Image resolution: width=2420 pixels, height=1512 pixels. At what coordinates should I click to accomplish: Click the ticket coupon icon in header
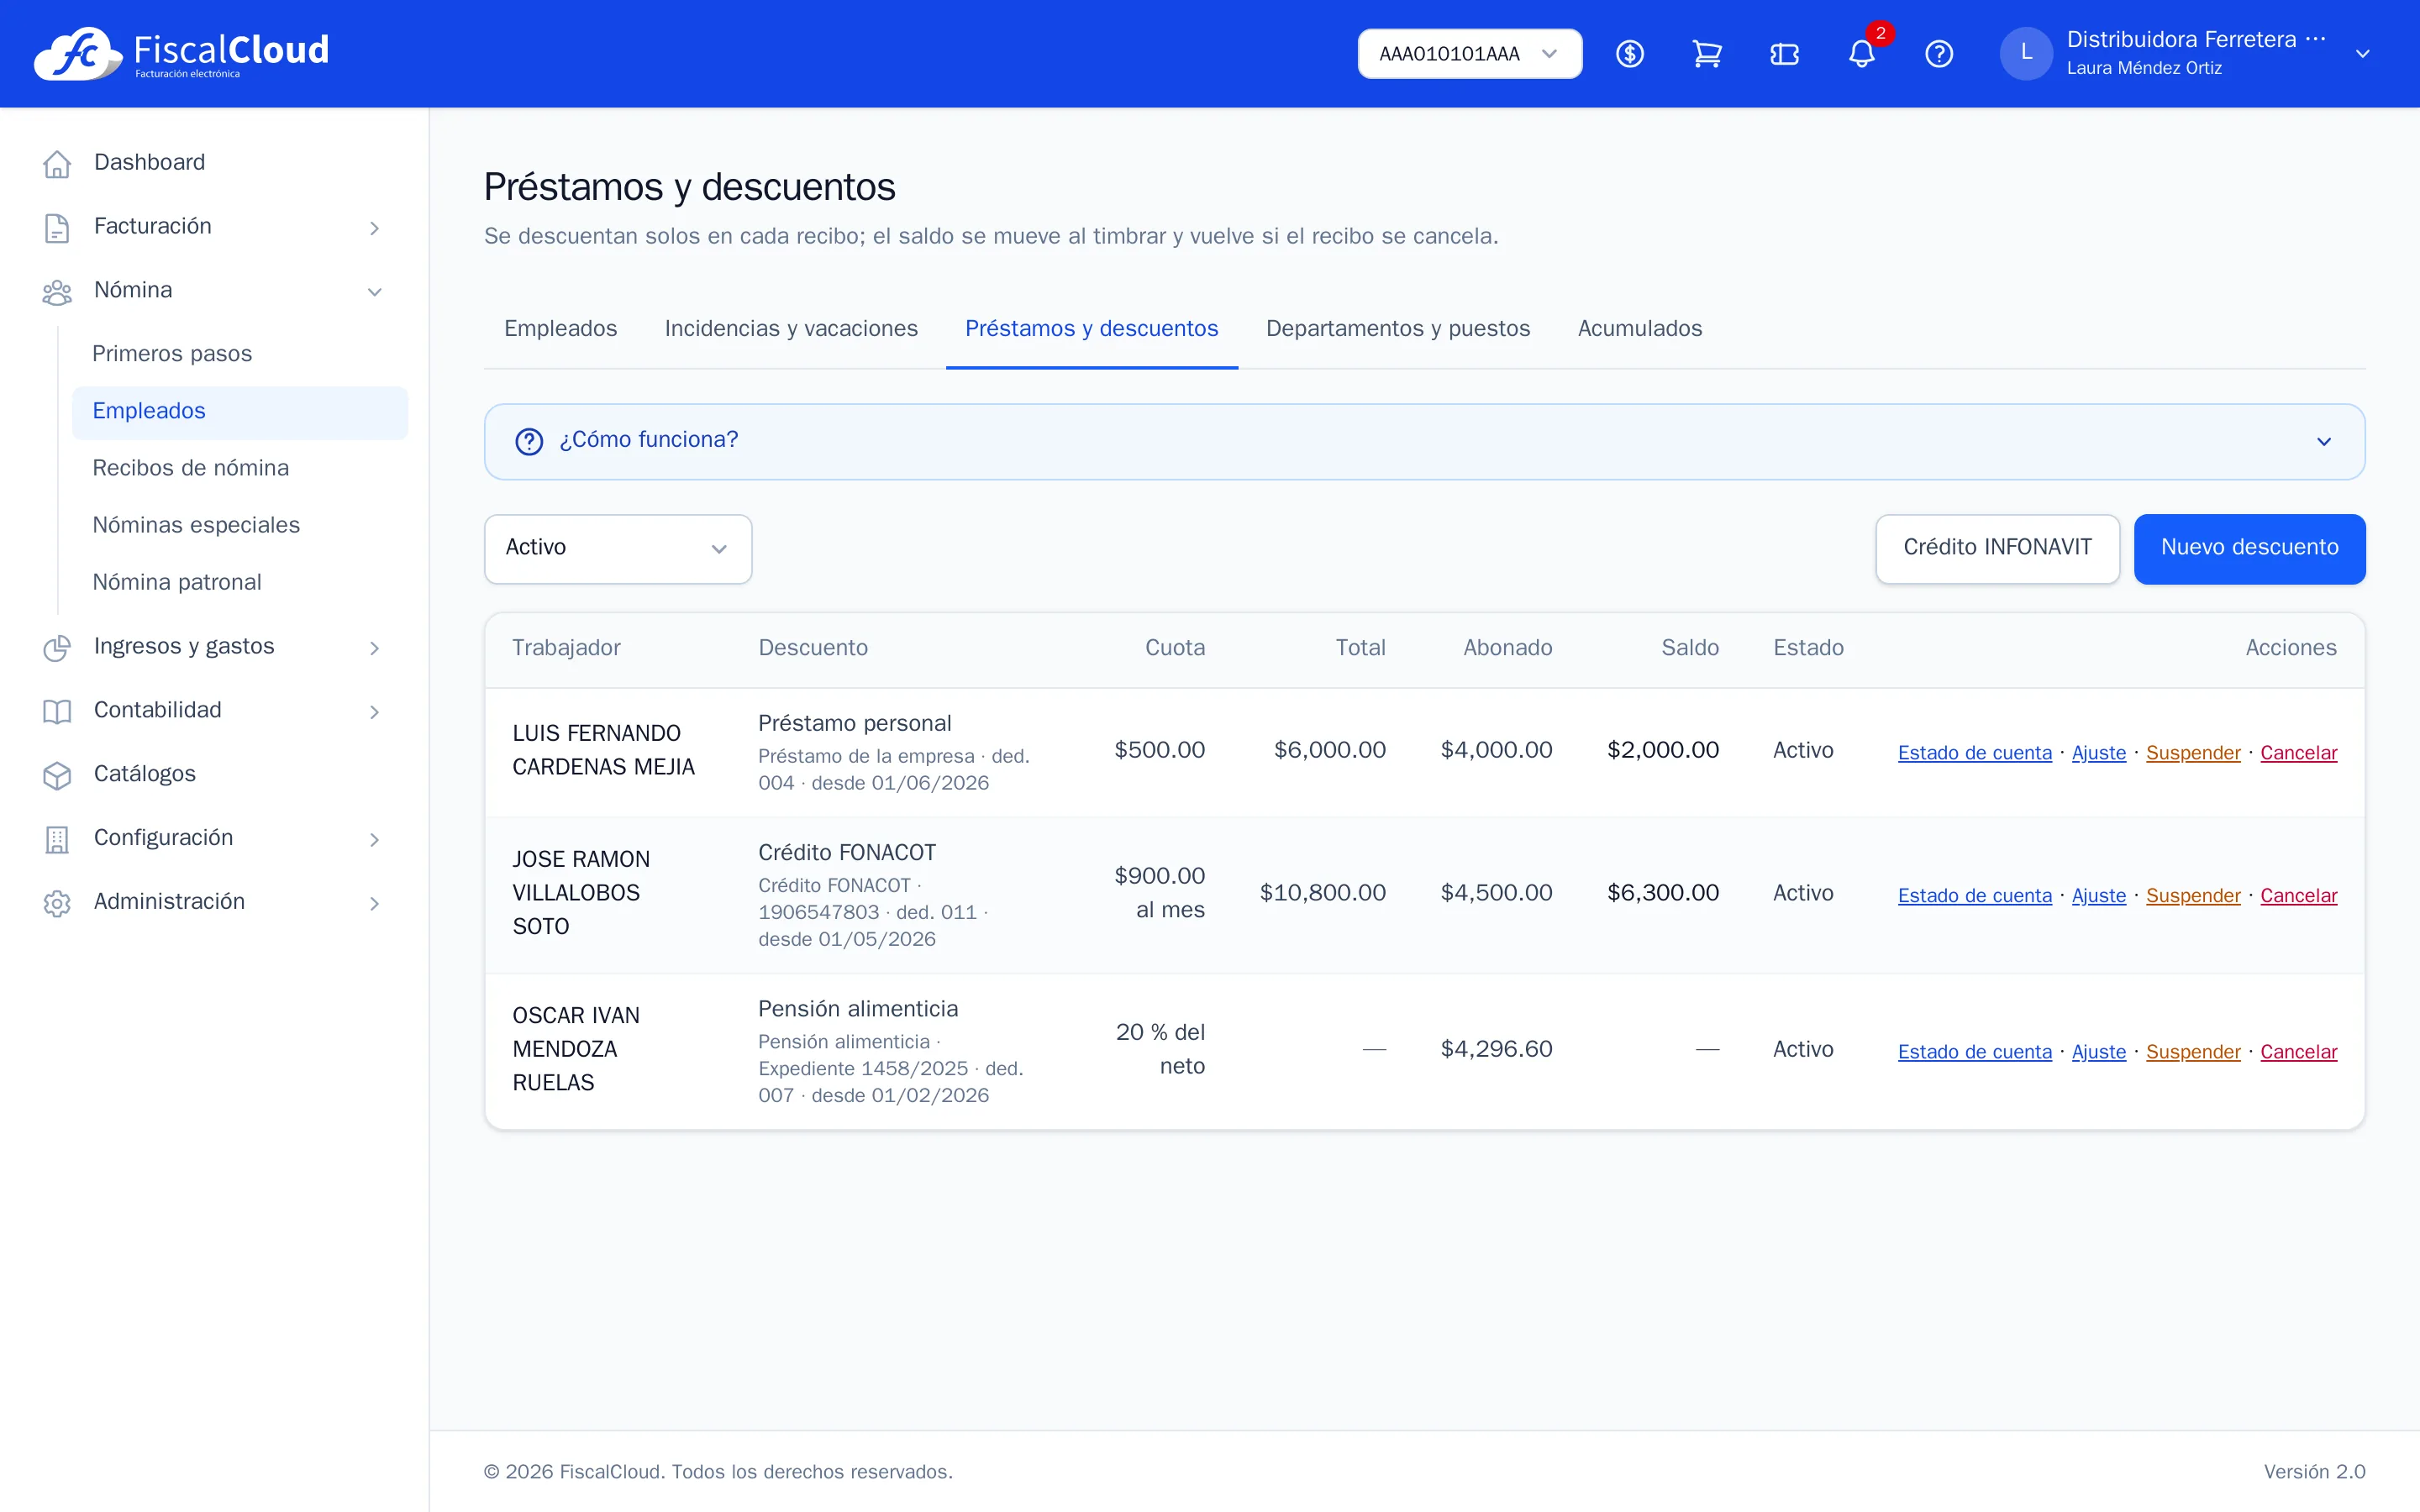[1784, 54]
